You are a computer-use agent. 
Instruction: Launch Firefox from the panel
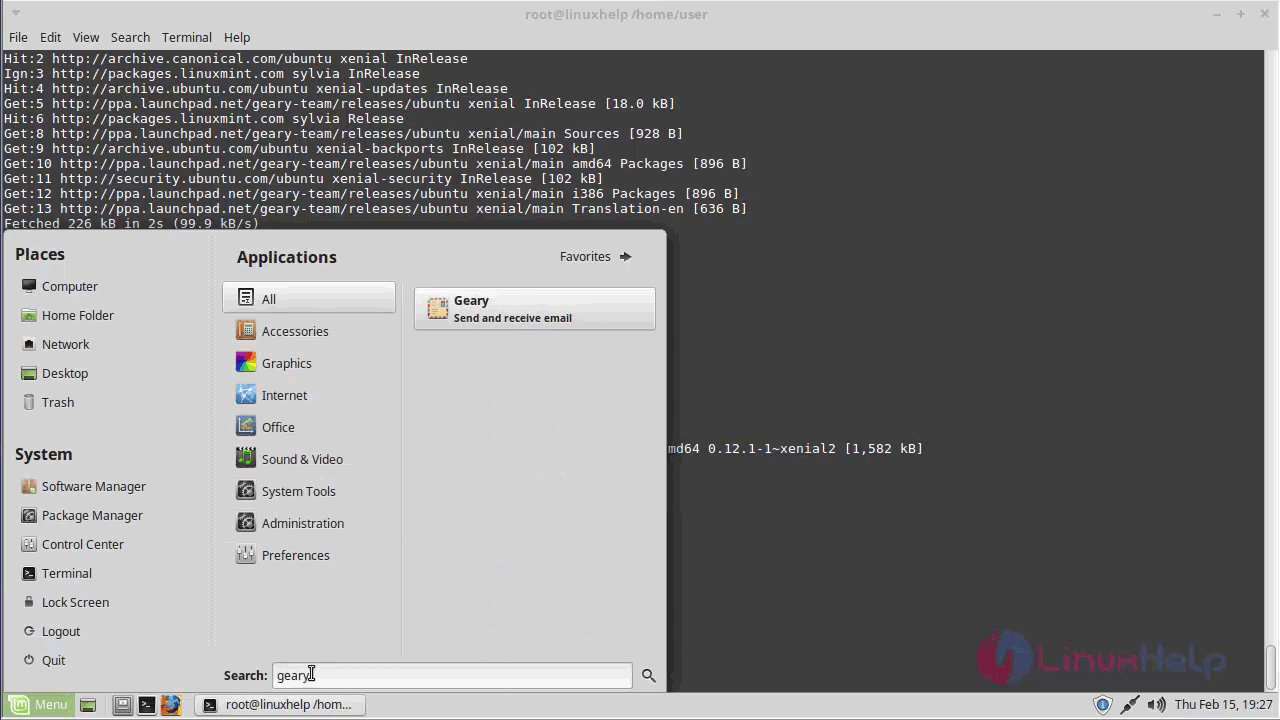[x=170, y=705]
